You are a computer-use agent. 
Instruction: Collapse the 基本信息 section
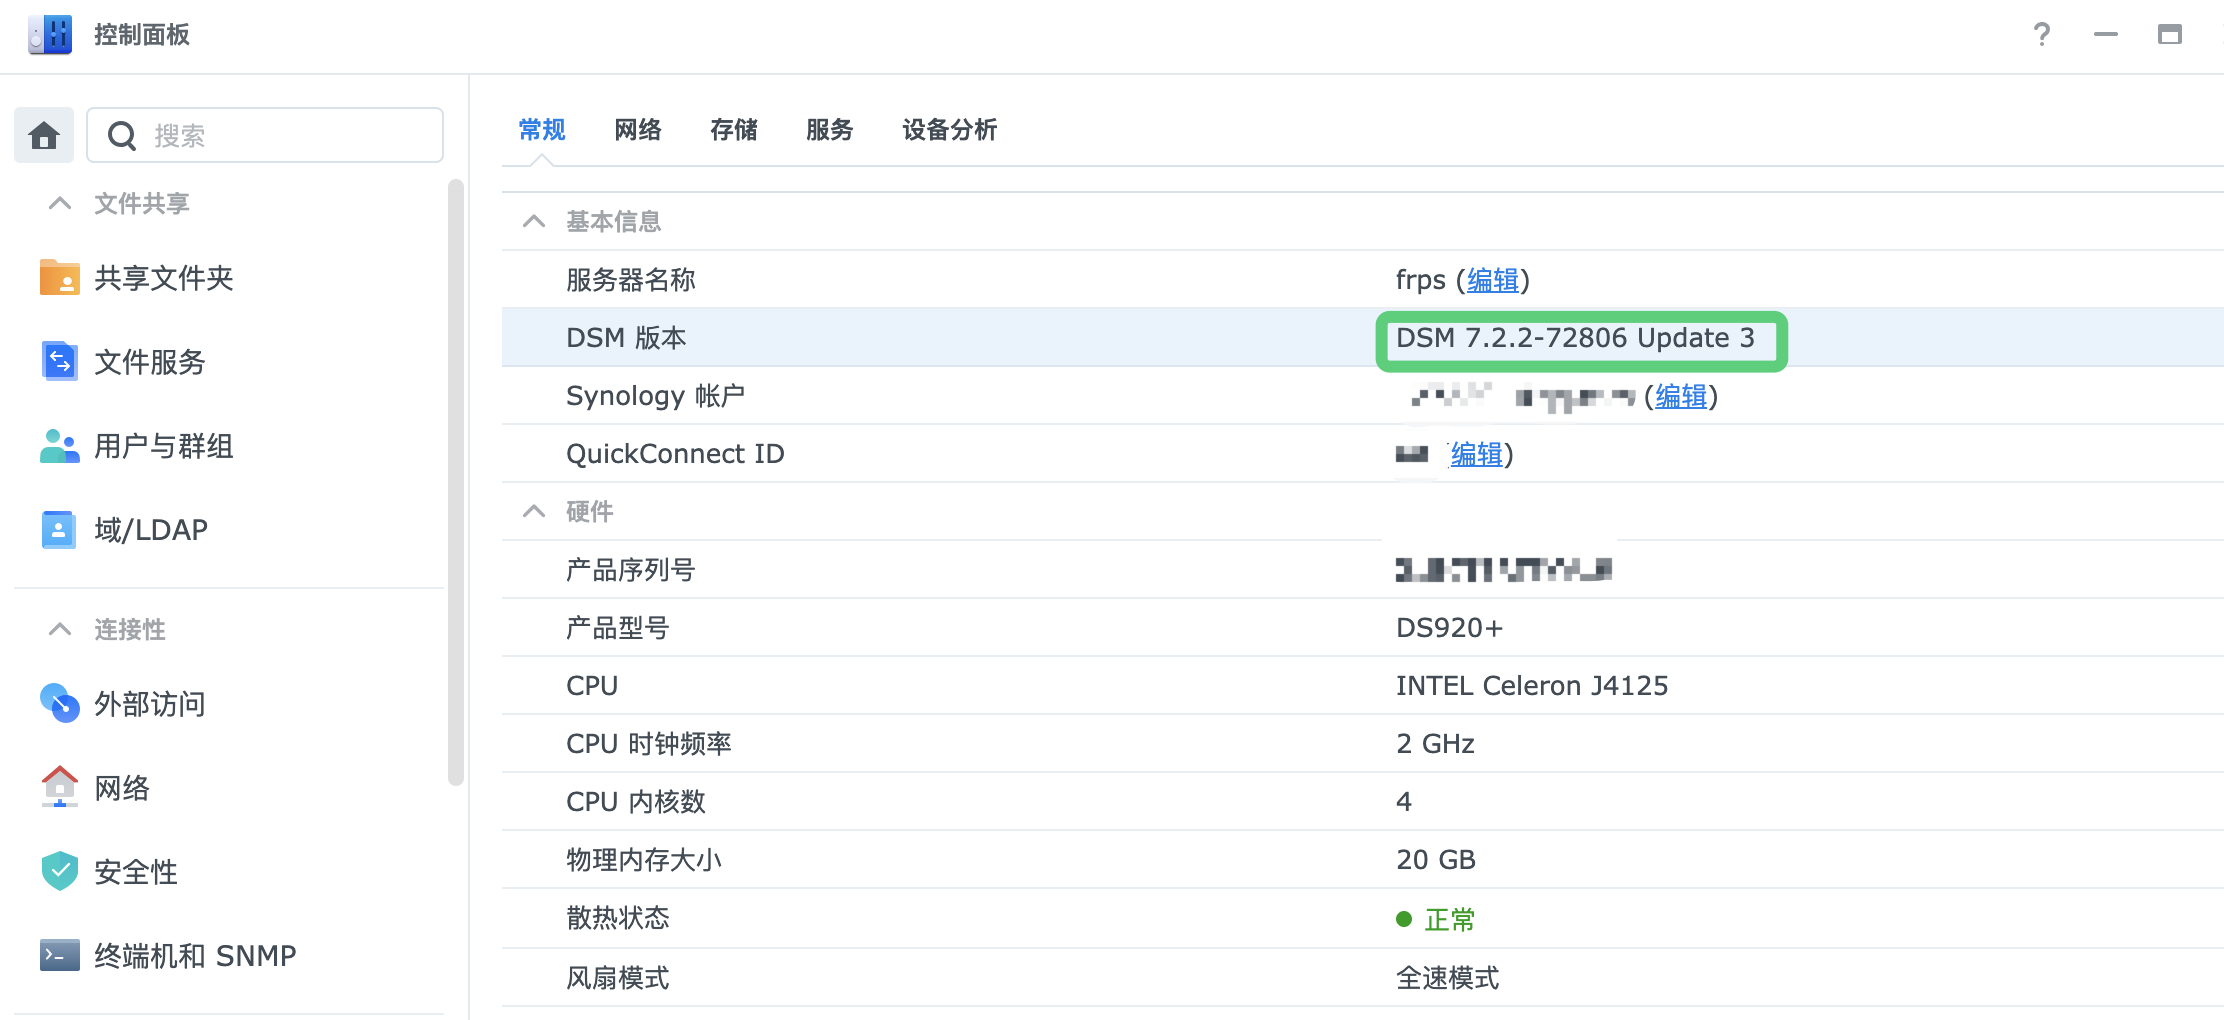(x=533, y=221)
